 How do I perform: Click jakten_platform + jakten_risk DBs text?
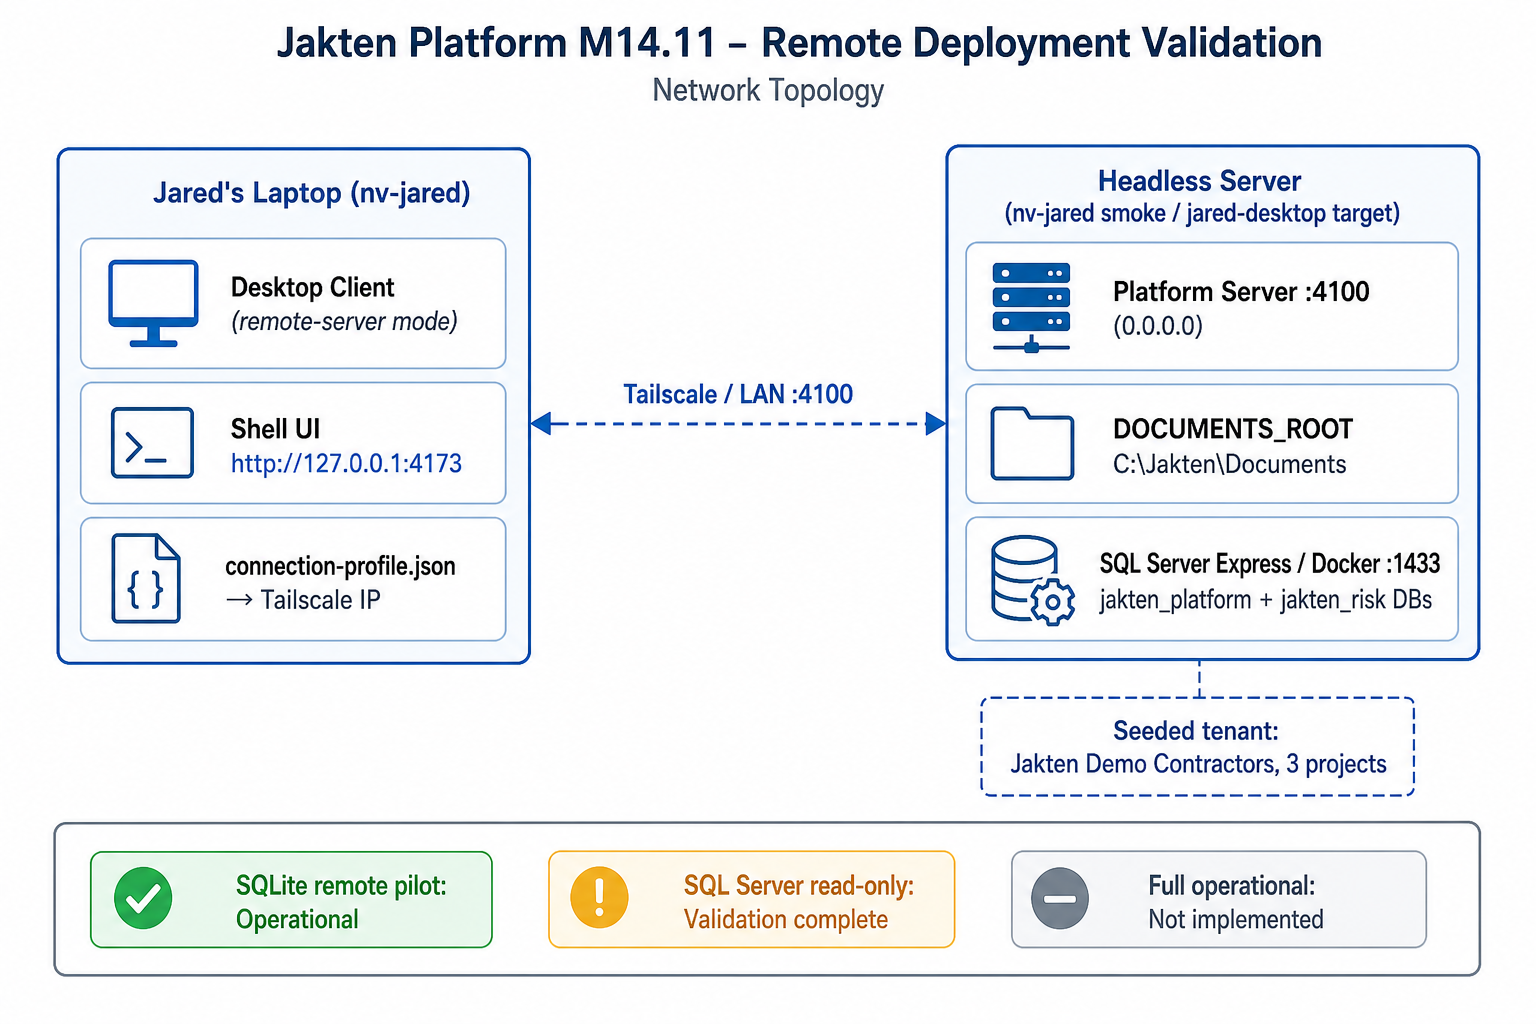point(1266,600)
